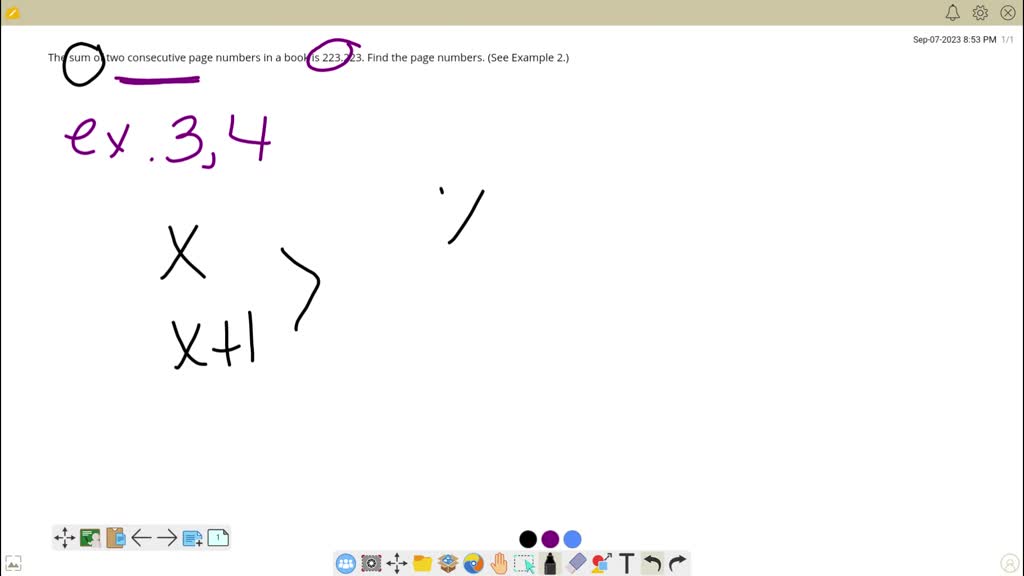Open the yellow folder icon
The height and width of the screenshot is (576, 1024).
click(x=423, y=563)
